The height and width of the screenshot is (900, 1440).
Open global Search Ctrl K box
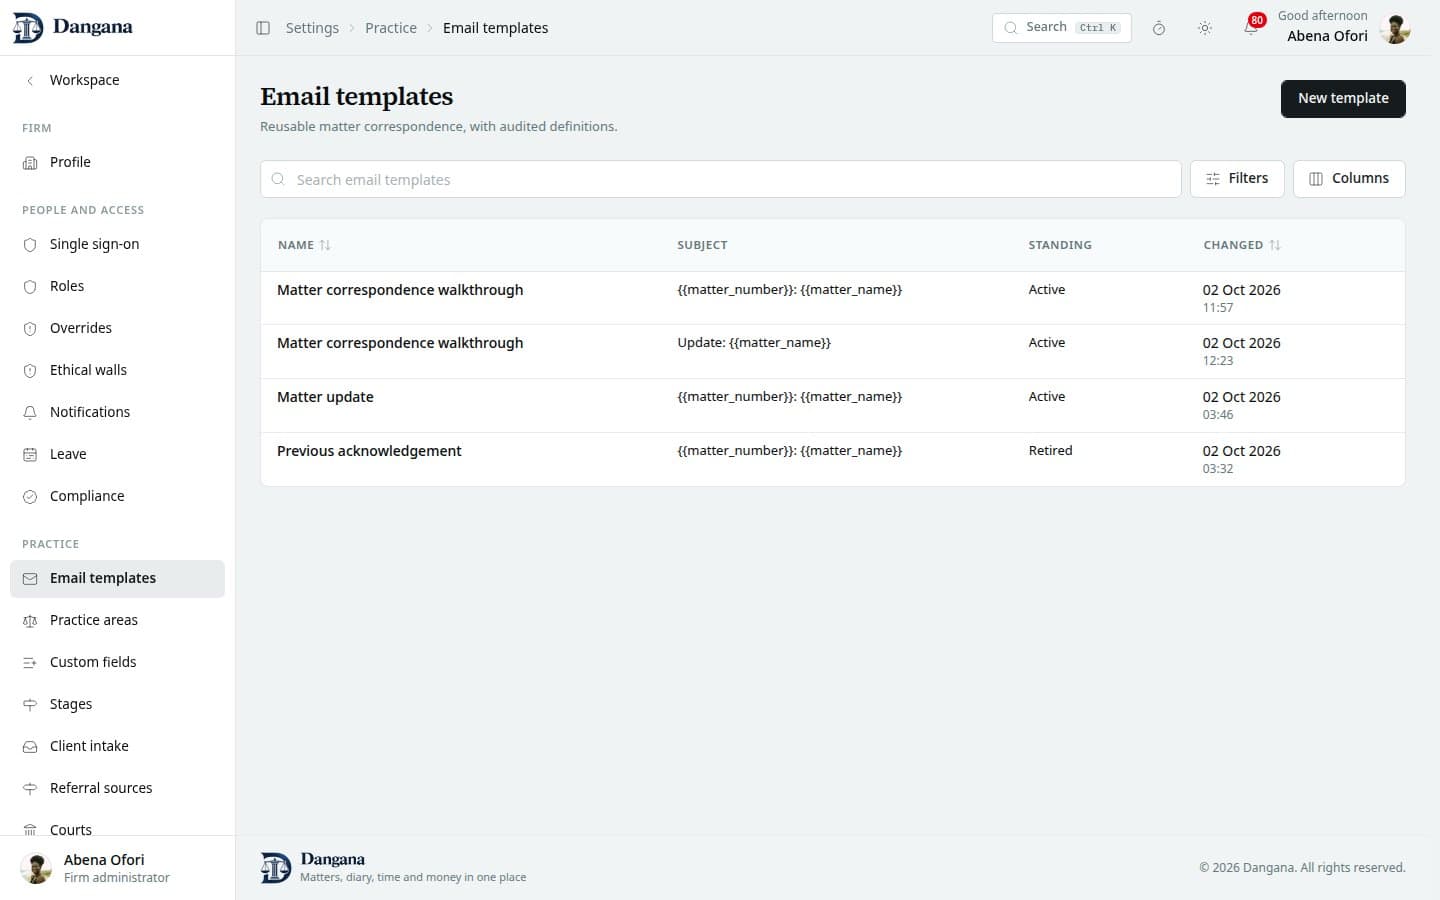[x=1061, y=28]
